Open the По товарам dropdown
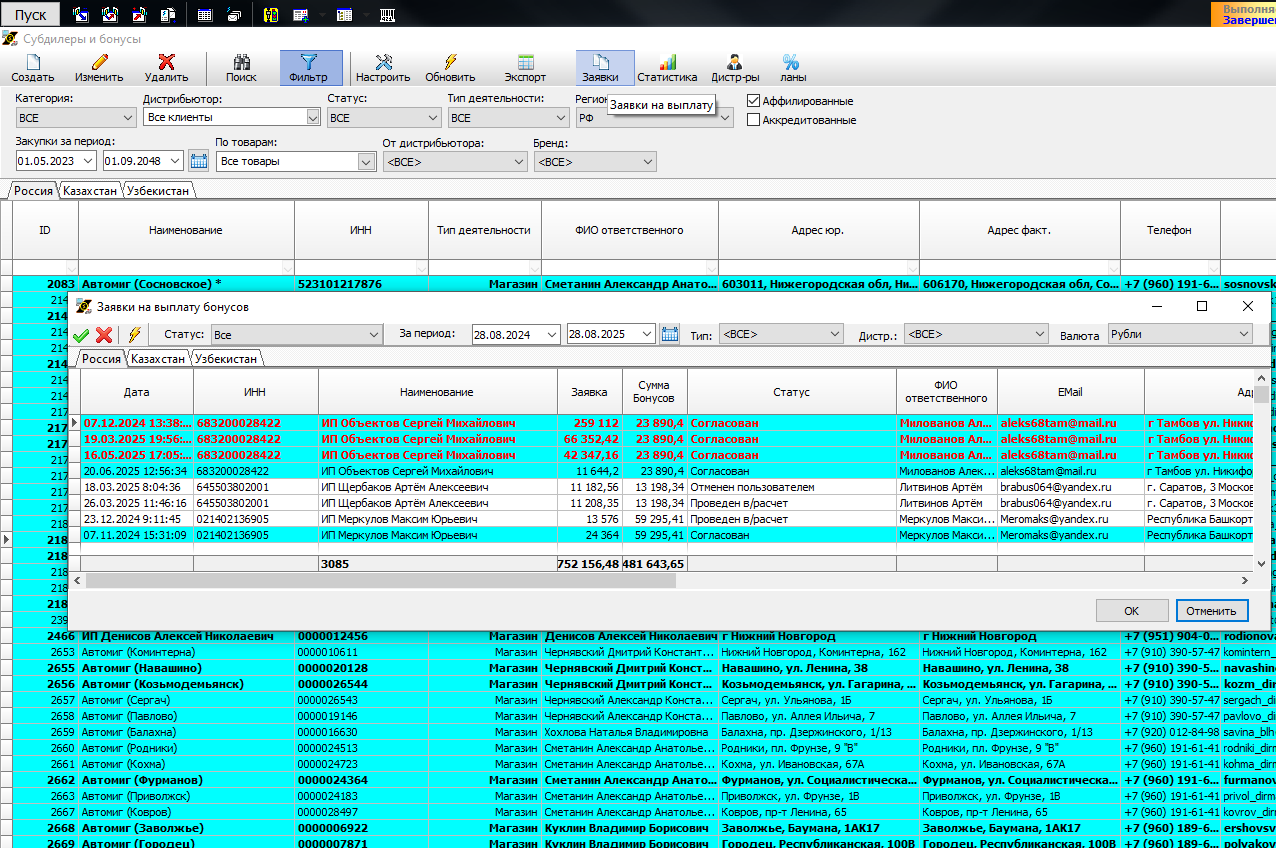The height and width of the screenshot is (848, 1276). click(294, 161)
